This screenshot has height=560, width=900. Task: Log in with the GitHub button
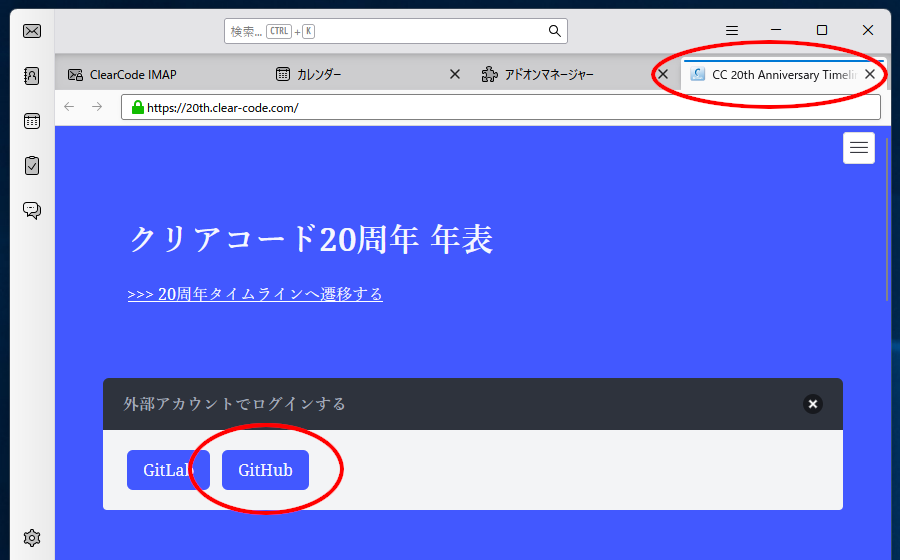click(265, 470)
